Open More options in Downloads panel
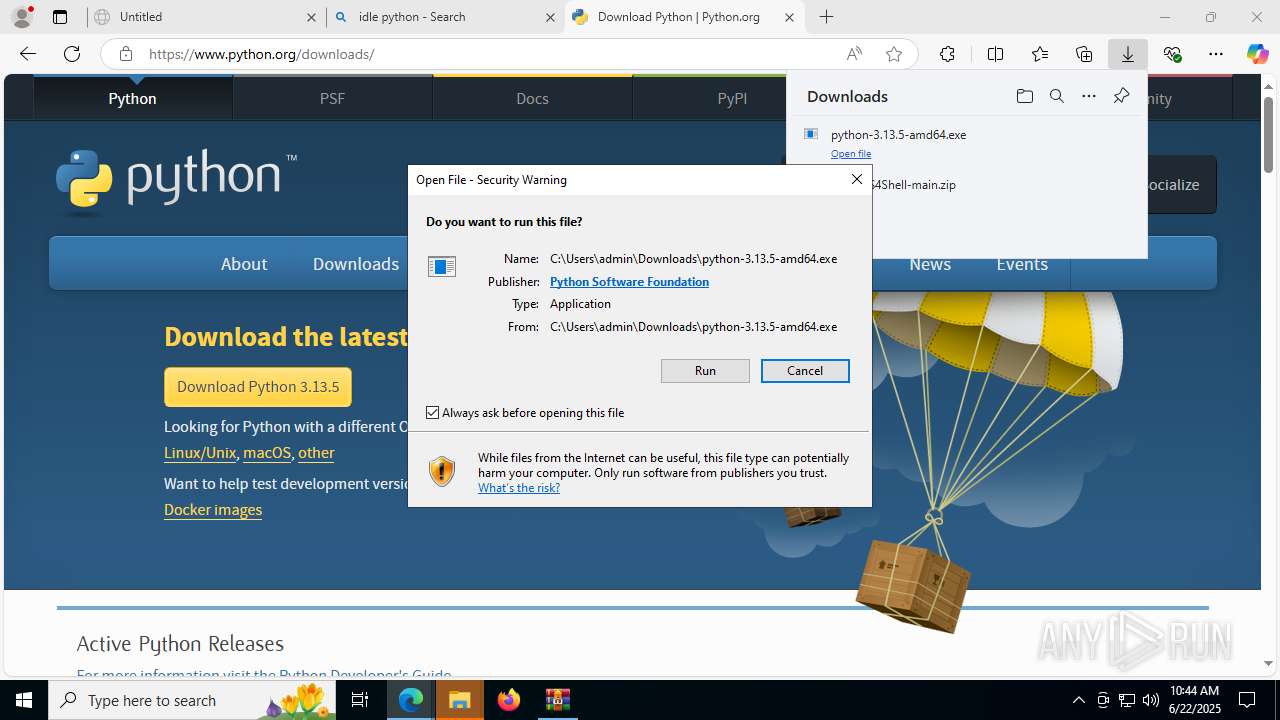The height and width of the screenshot is (720, 1280). [x=1089, y=96]
